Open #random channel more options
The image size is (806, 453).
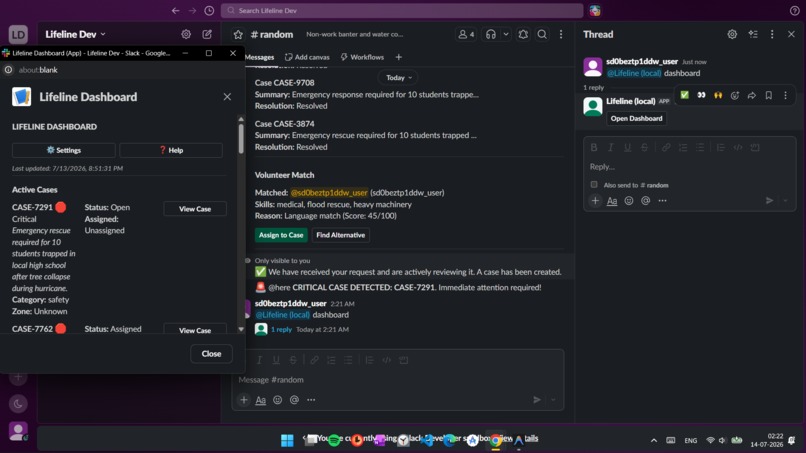(x=561, y=34)
